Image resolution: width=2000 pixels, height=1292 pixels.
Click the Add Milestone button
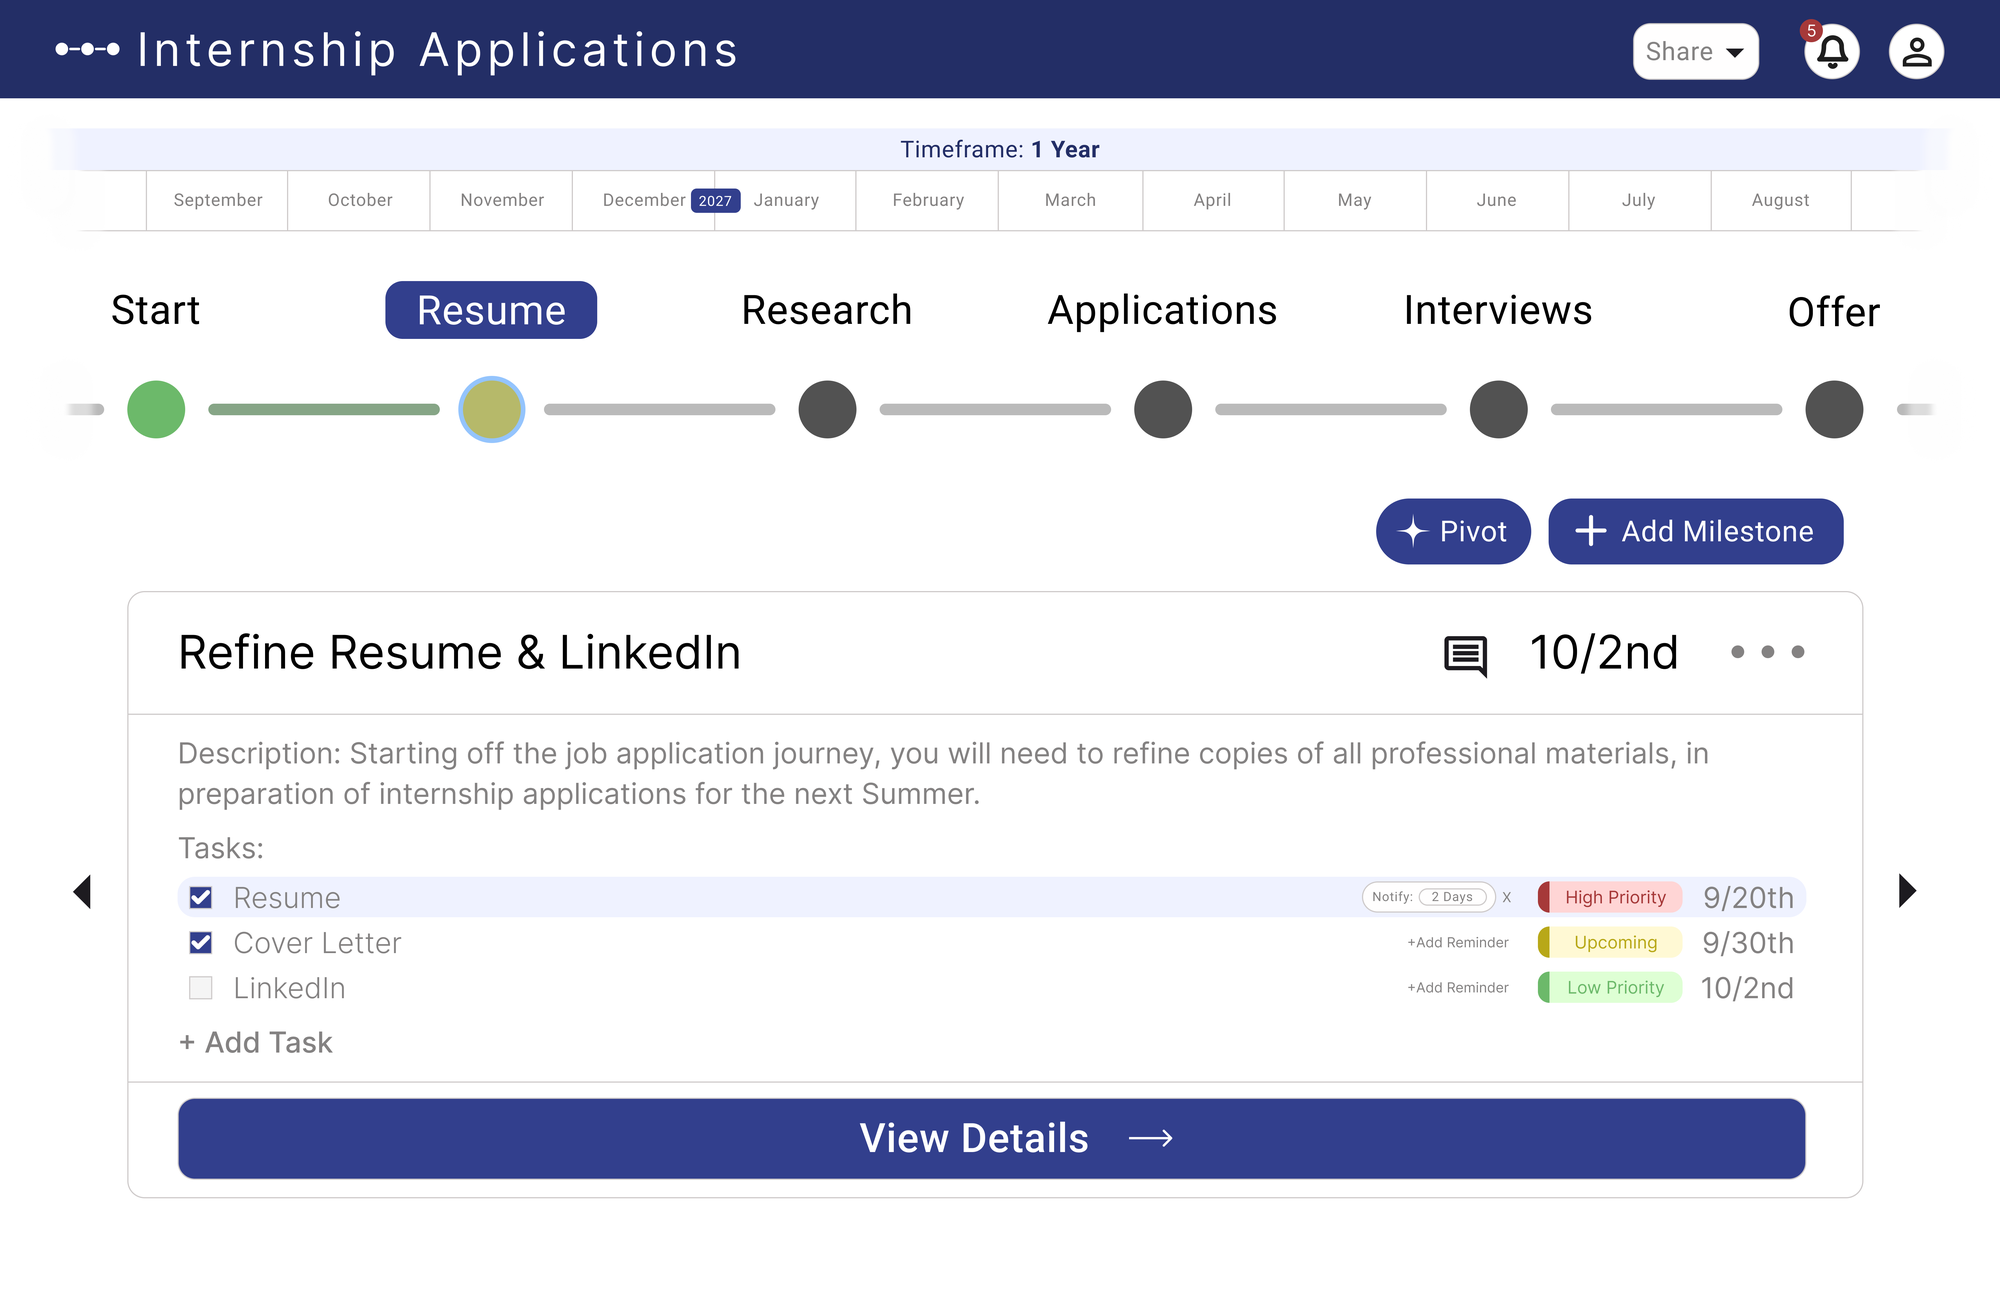(1695, 531)
